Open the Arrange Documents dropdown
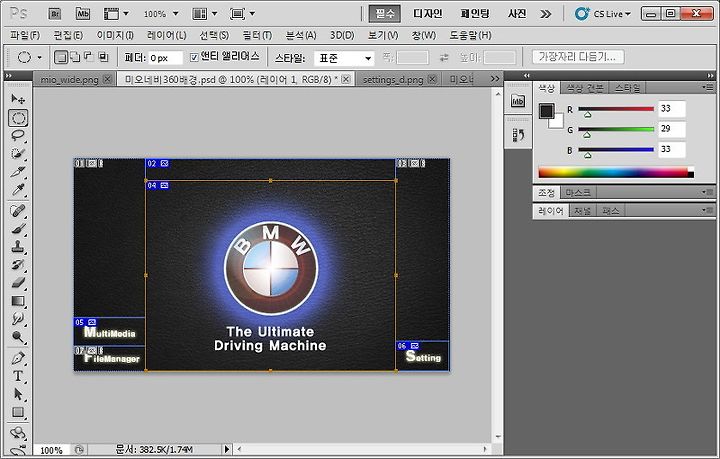Viewport: 720px width, 459px height. pos(204,14)
